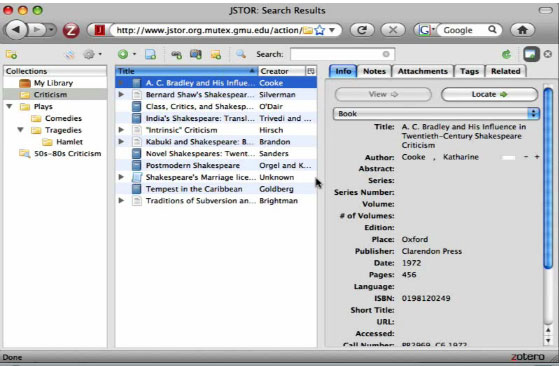This screenshot has height=366, width=559.
Task: Sort items by the Title column header
Action: click(x=186, y=71)
